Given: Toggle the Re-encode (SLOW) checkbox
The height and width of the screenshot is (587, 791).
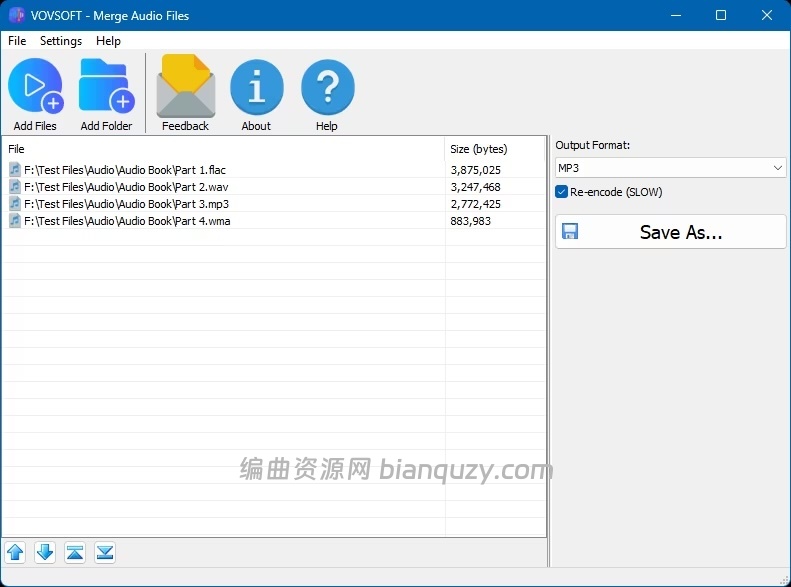Looking at the screenshot, I should pos(561,192).
